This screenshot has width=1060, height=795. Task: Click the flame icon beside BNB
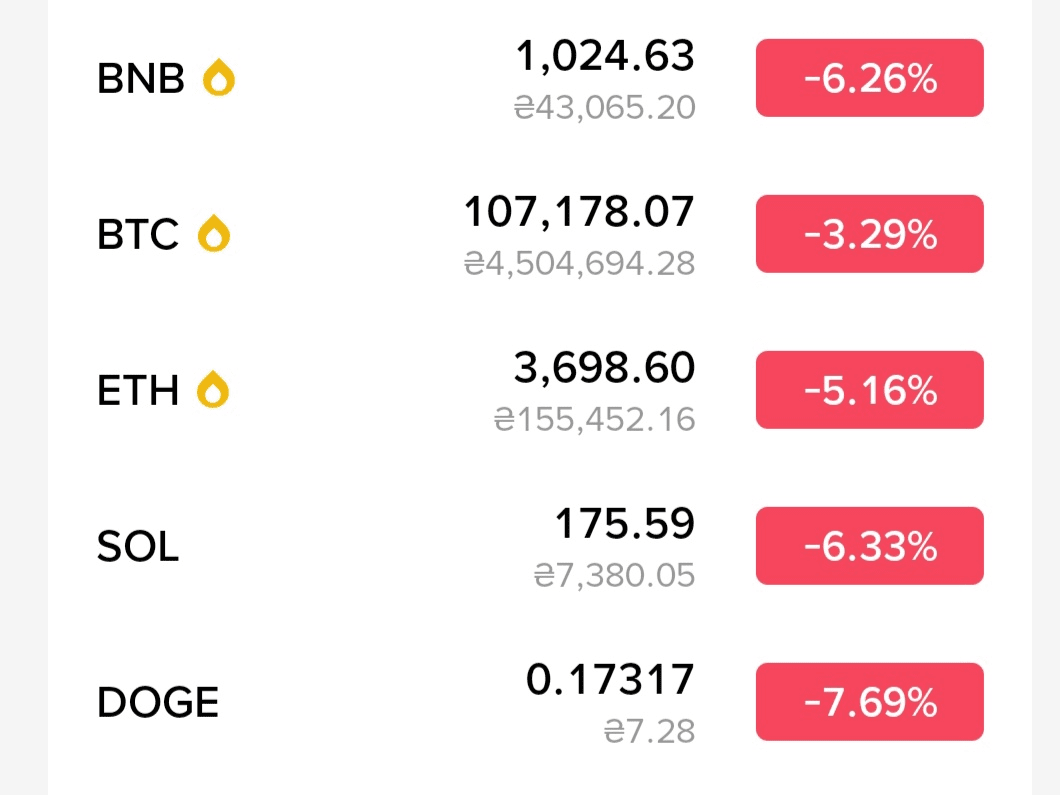218,78
